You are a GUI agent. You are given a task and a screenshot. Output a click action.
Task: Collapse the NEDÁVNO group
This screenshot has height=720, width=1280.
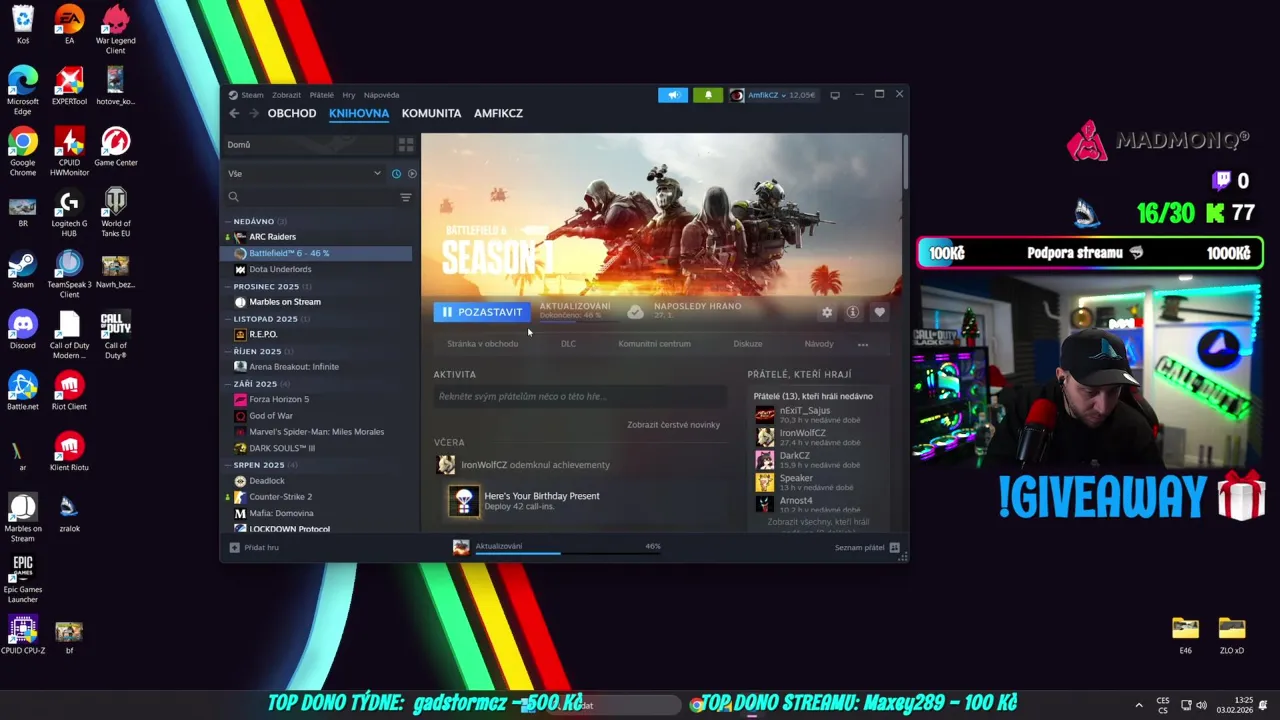pyautogui.click(x=254, y=221)
